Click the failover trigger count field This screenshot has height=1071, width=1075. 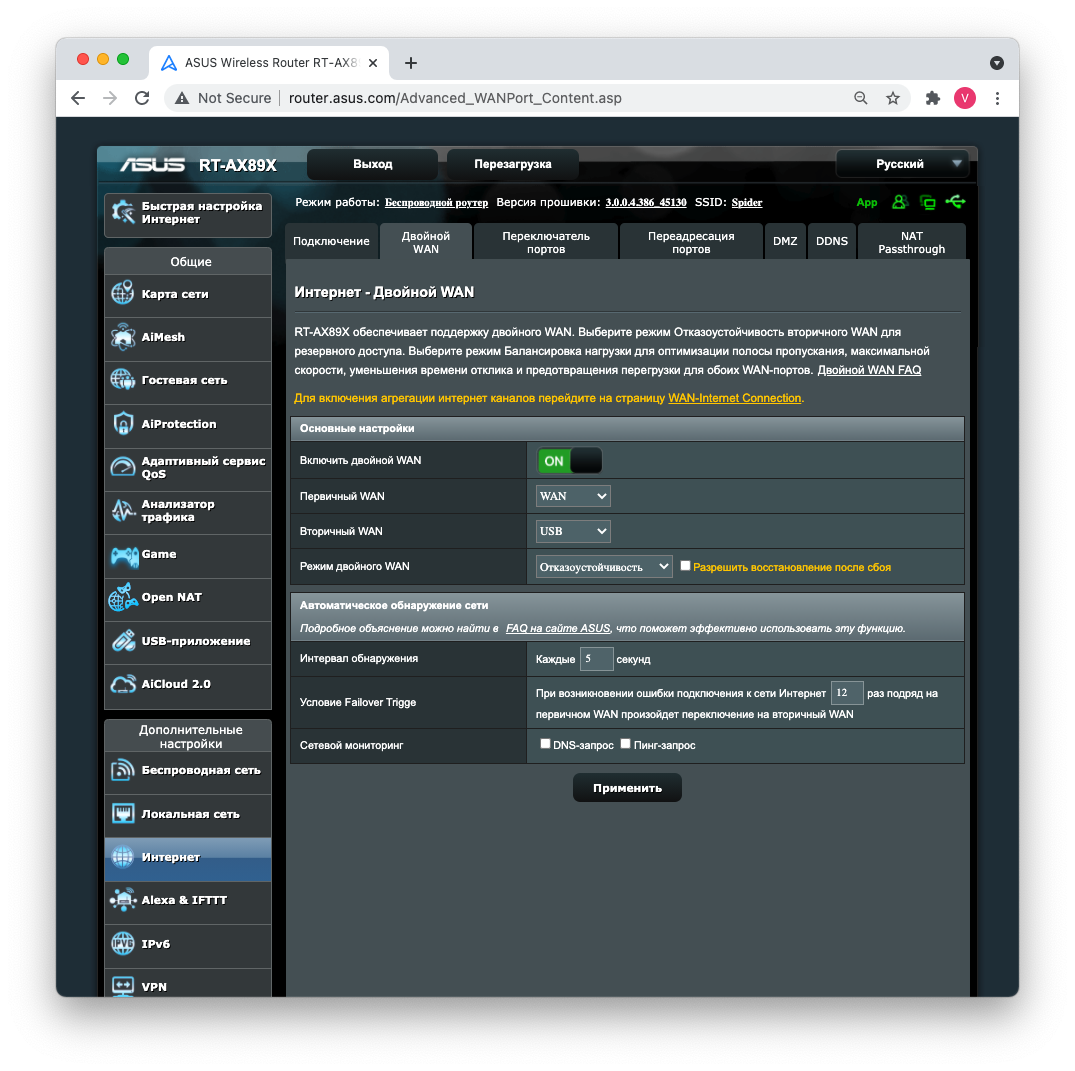click(x=847, y=693)
